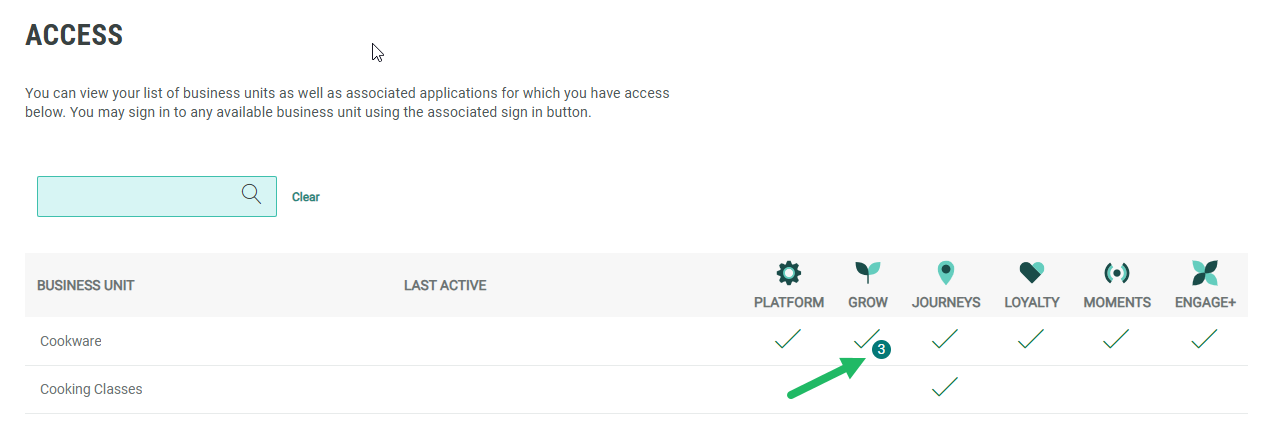
Task: Click Cookware's Loyalty checkmark
Action: [1031, 340]
